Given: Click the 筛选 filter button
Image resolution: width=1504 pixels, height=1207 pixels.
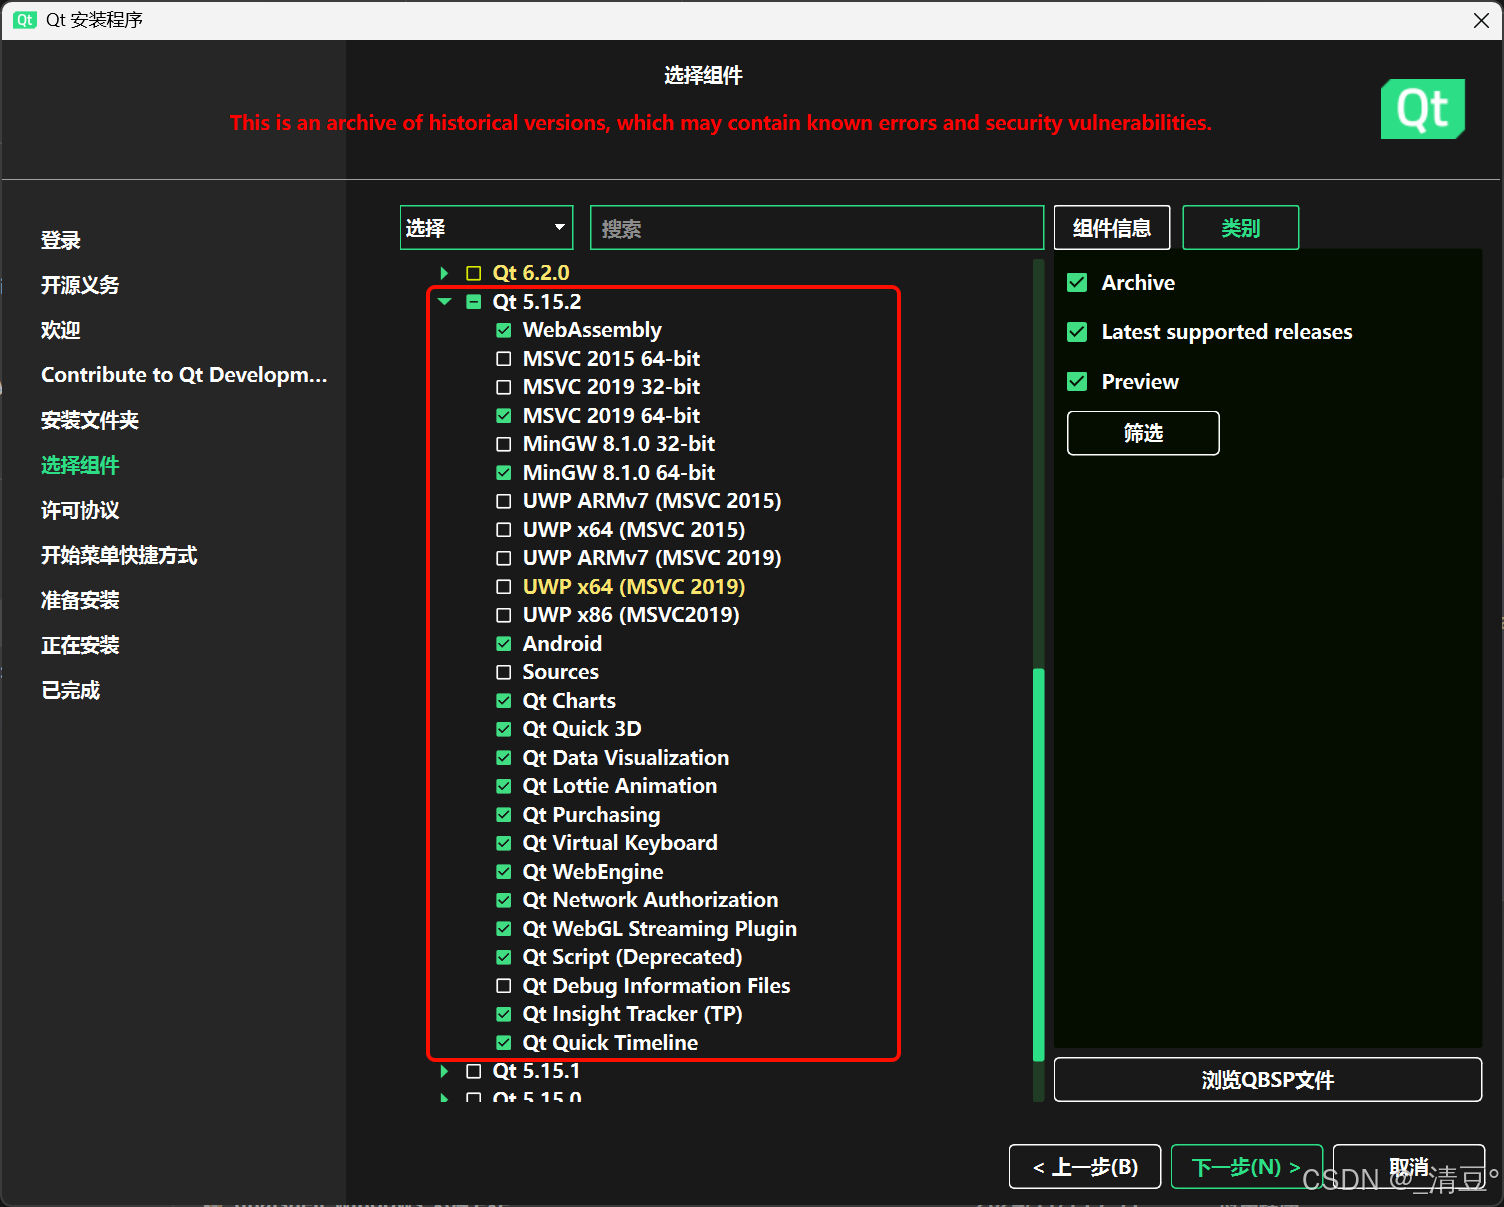Looking at the screenshot, I should 1143,433.
